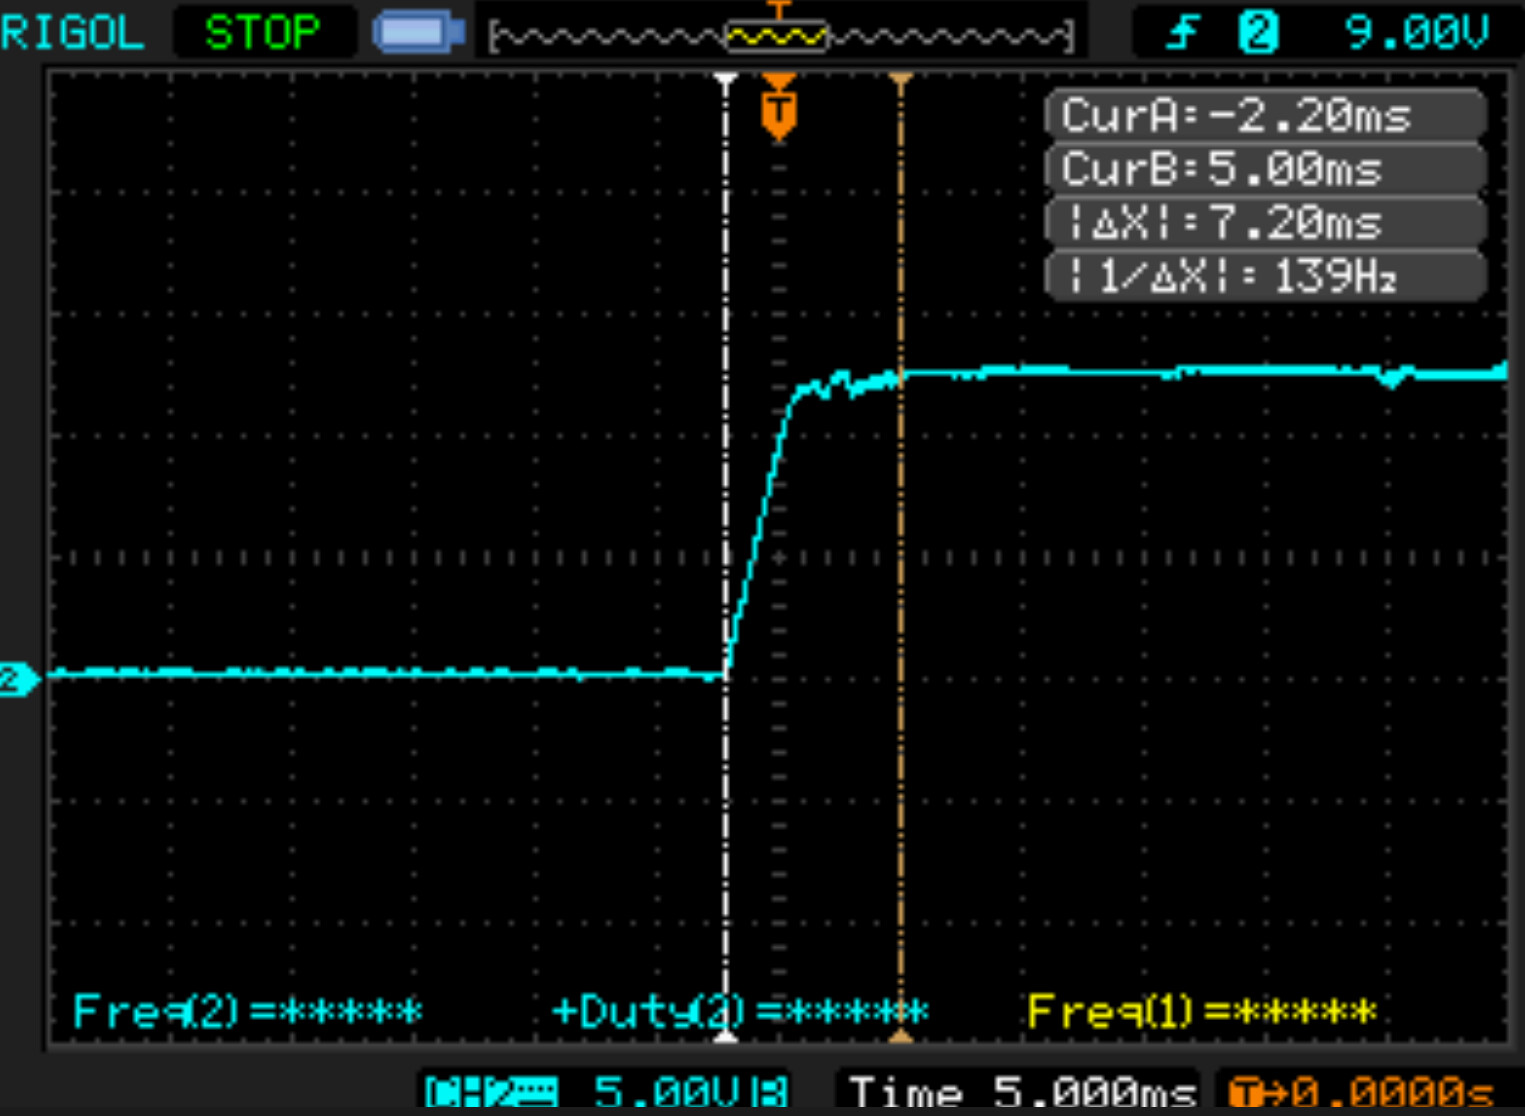Click the CH2 coupling indicator at bottom
Screen dimensions: 1525x1116
(x=491, y=1092)
